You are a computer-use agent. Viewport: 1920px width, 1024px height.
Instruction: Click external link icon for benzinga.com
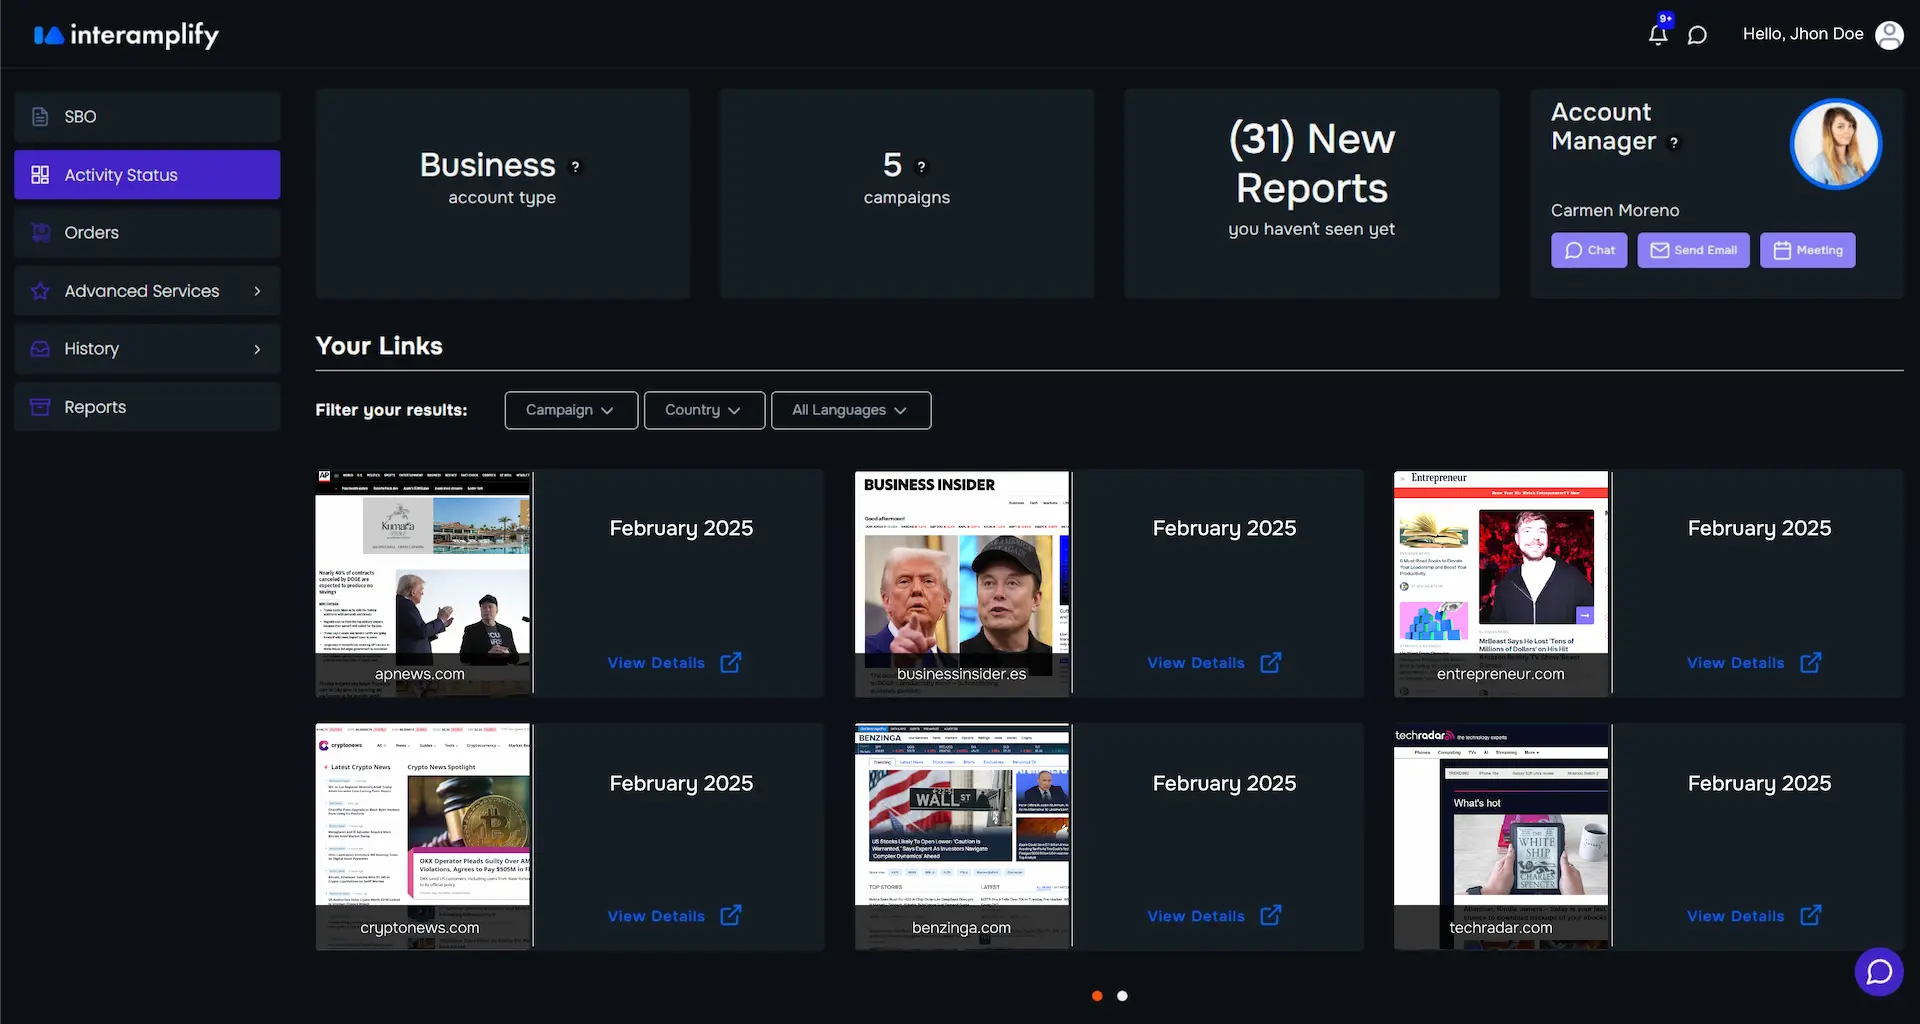pos(1271,915)
